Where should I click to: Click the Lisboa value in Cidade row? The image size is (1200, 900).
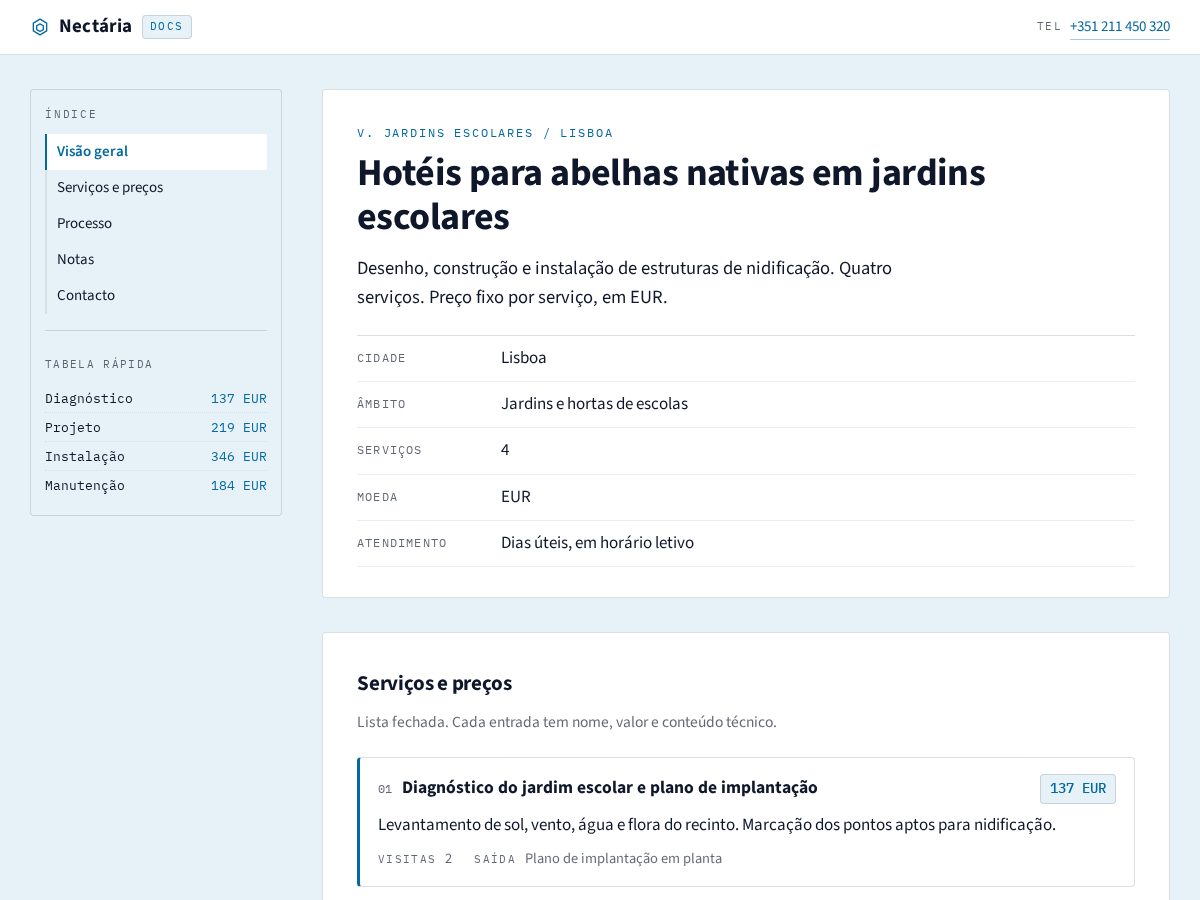coord(524,358)
